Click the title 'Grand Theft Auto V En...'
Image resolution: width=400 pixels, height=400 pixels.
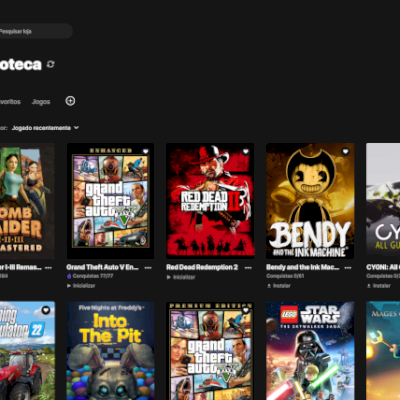(102, 267)
